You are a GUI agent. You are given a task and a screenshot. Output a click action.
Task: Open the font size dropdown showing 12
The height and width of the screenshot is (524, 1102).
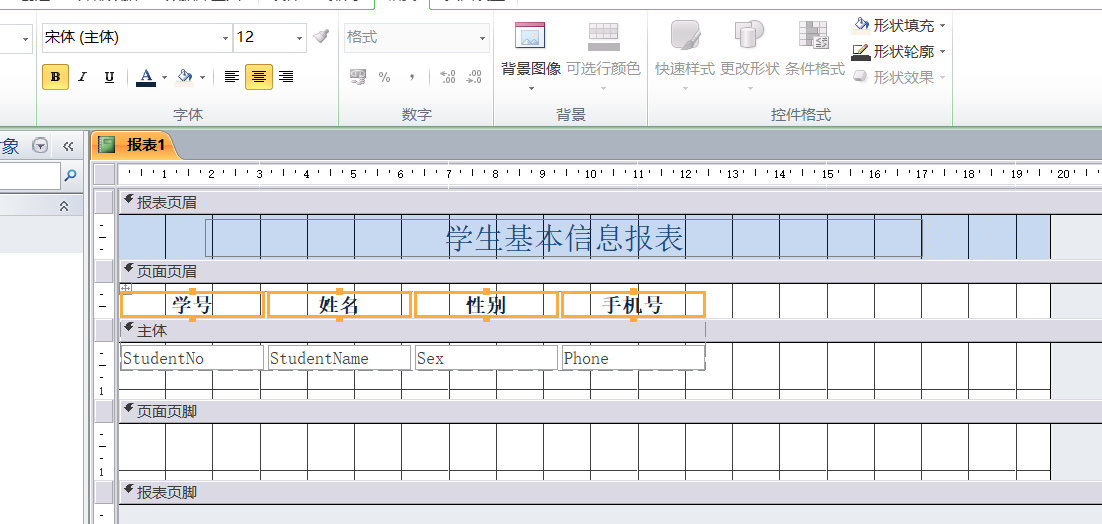(299, 38)
